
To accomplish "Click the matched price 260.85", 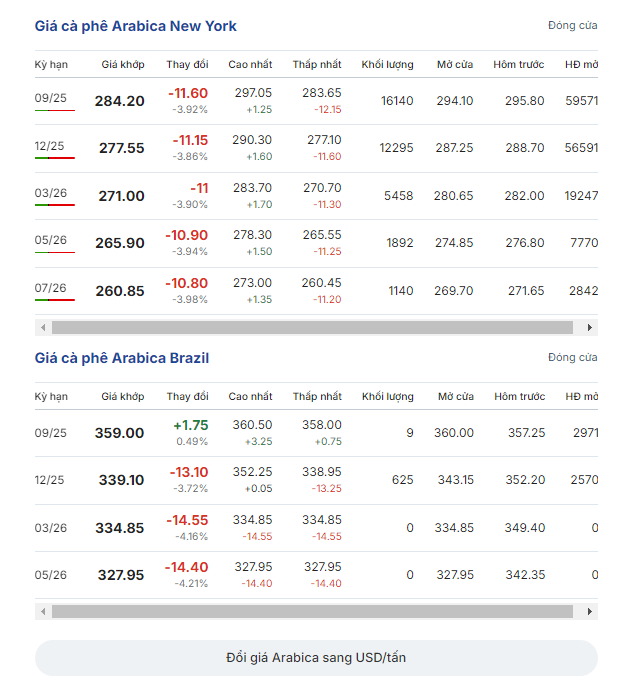I will point(120,291).
